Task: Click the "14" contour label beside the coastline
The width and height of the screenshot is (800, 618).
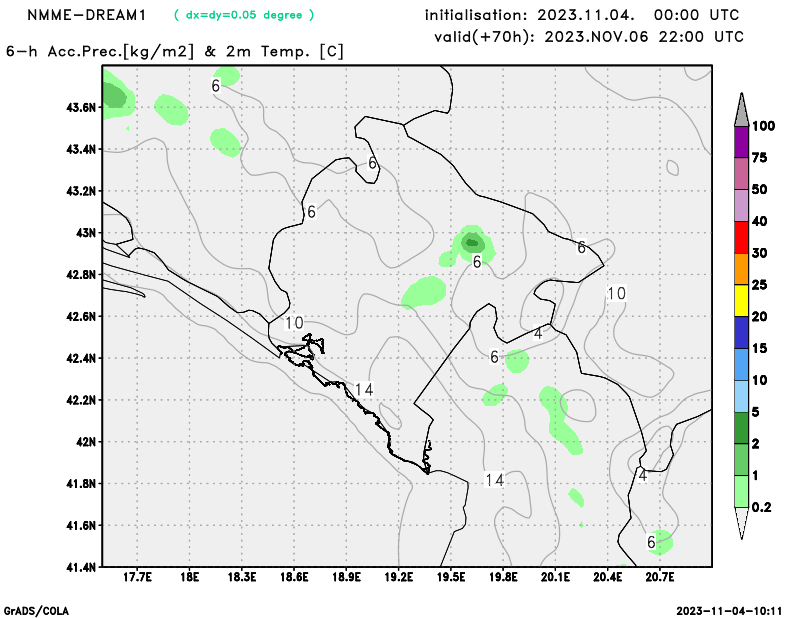Action: pos(364,390)
